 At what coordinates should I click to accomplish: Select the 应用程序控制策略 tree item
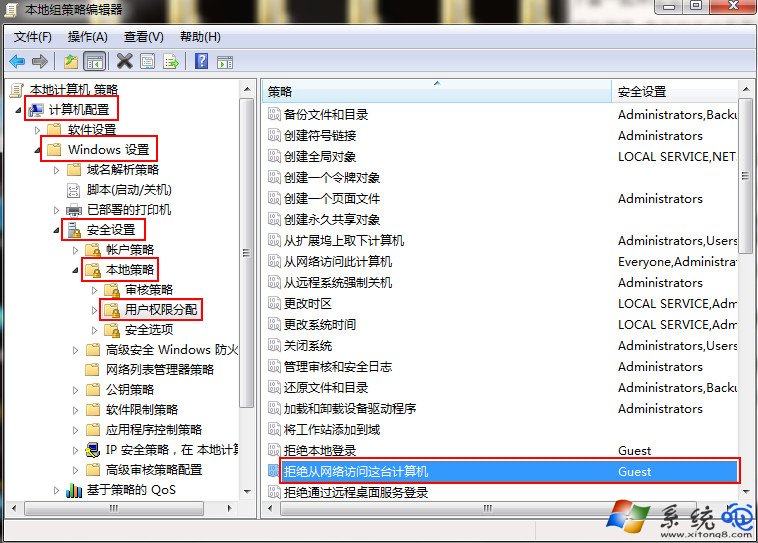(x=154, y=430)
